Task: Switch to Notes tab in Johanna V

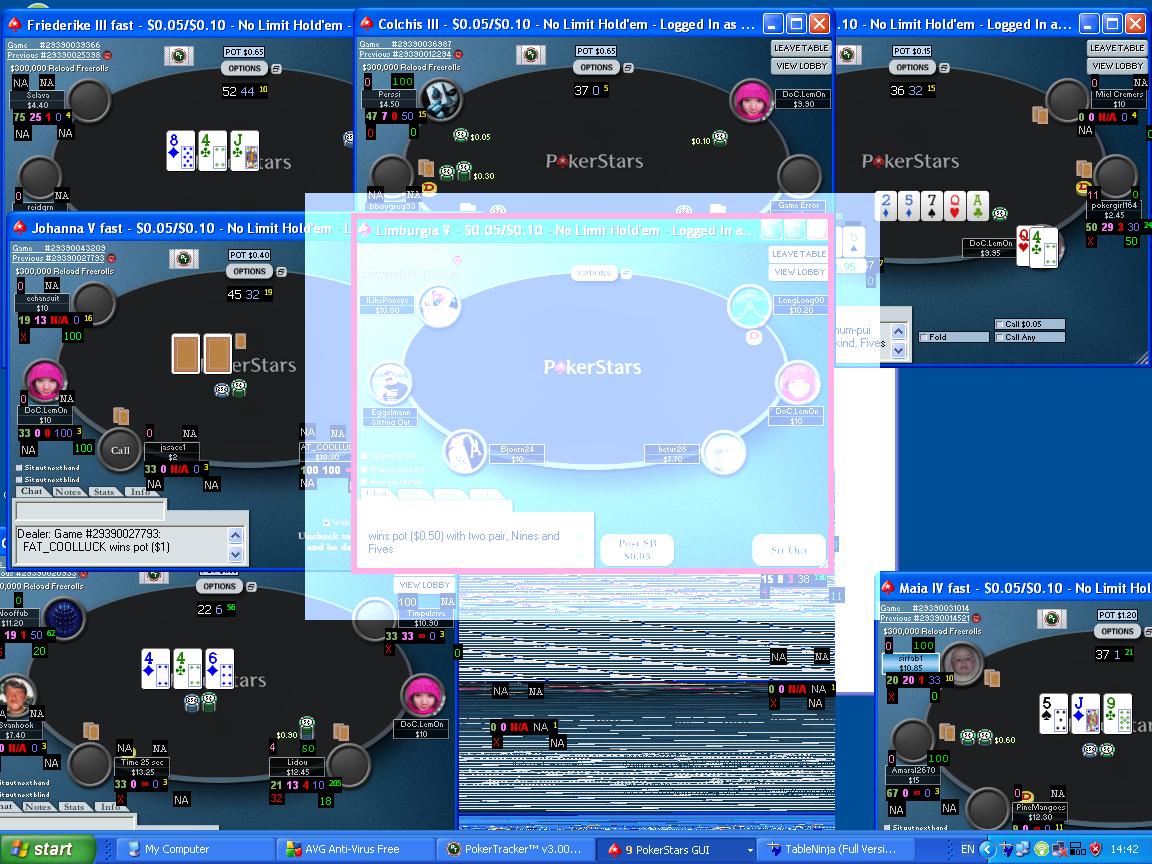Action: (68, 492)
